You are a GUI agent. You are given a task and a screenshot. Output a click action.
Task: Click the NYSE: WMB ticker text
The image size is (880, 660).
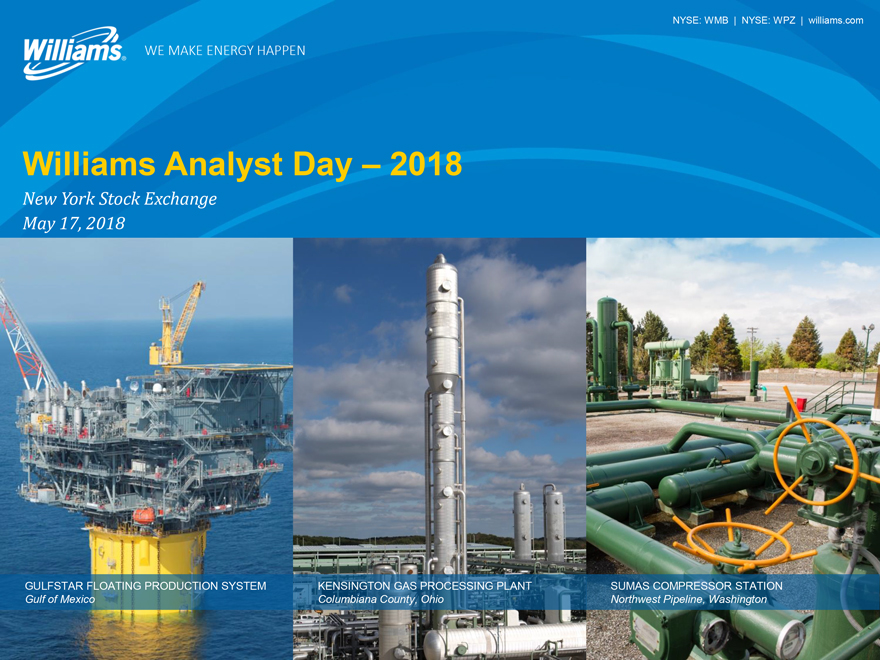700,20
